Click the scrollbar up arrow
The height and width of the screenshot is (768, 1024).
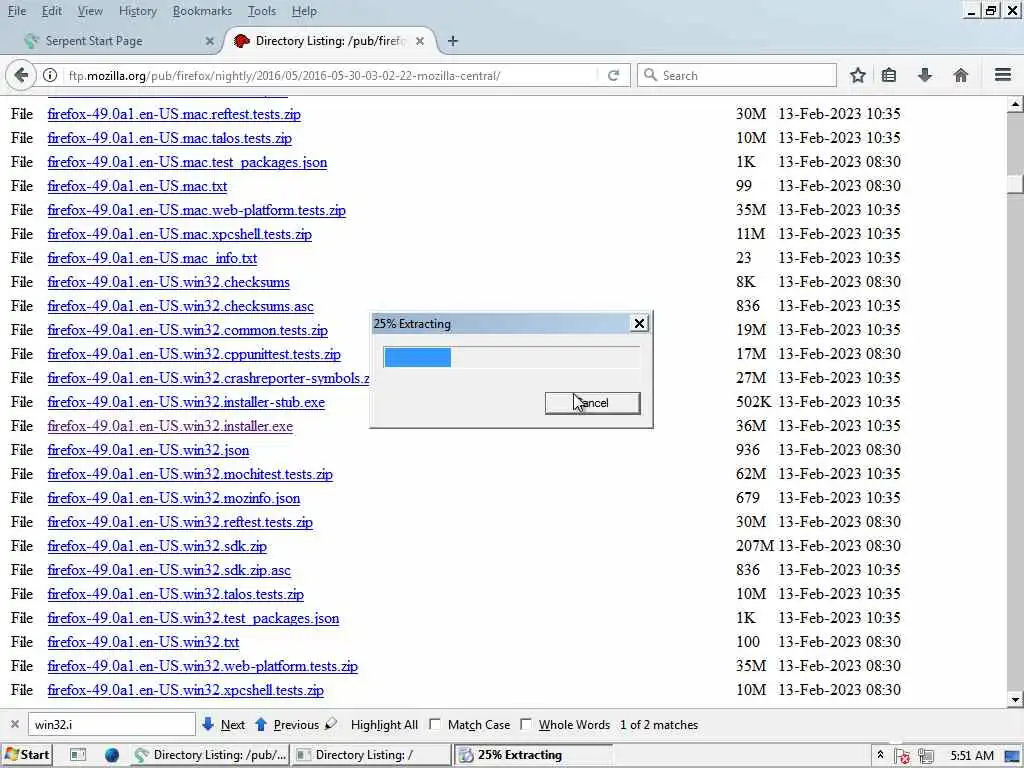coord(1015,104)
